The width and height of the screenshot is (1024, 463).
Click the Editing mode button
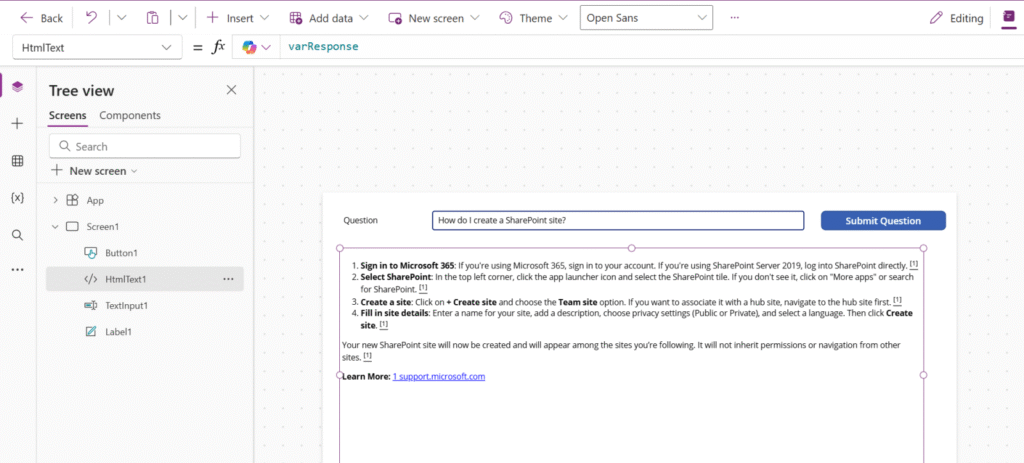click(956, 18)
